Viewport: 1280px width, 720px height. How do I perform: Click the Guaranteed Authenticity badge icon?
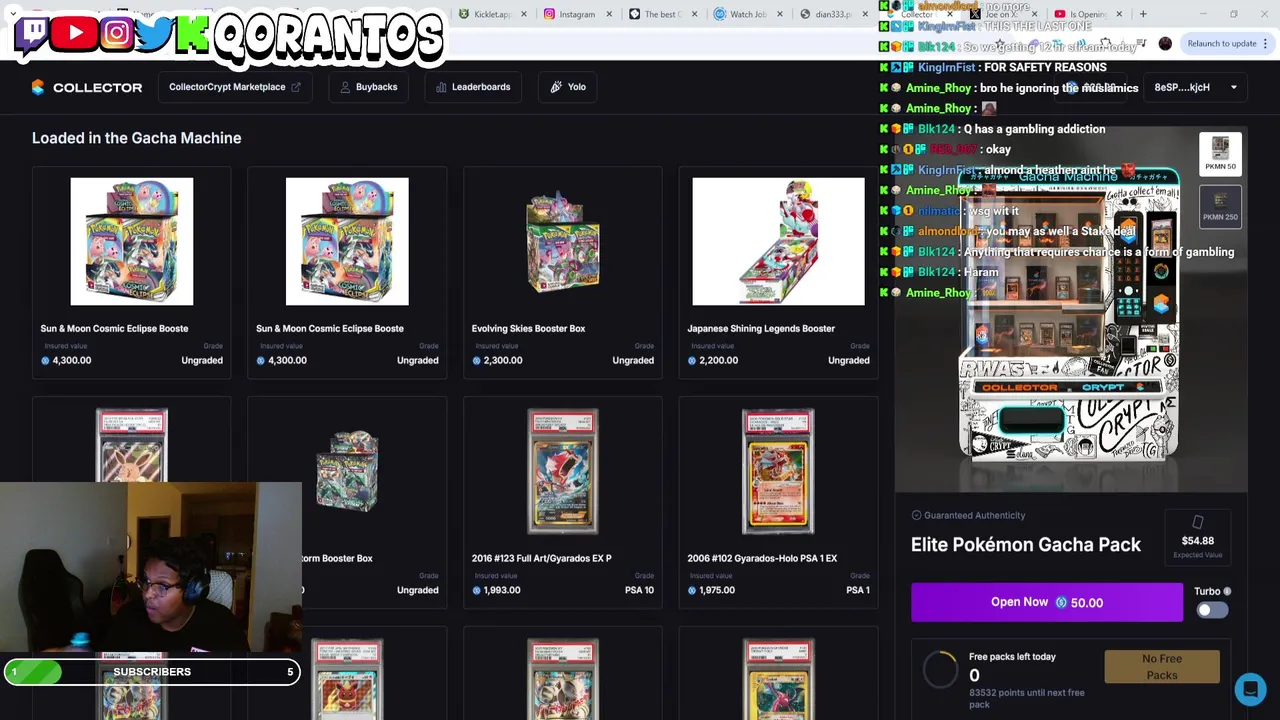pos(916,515)
